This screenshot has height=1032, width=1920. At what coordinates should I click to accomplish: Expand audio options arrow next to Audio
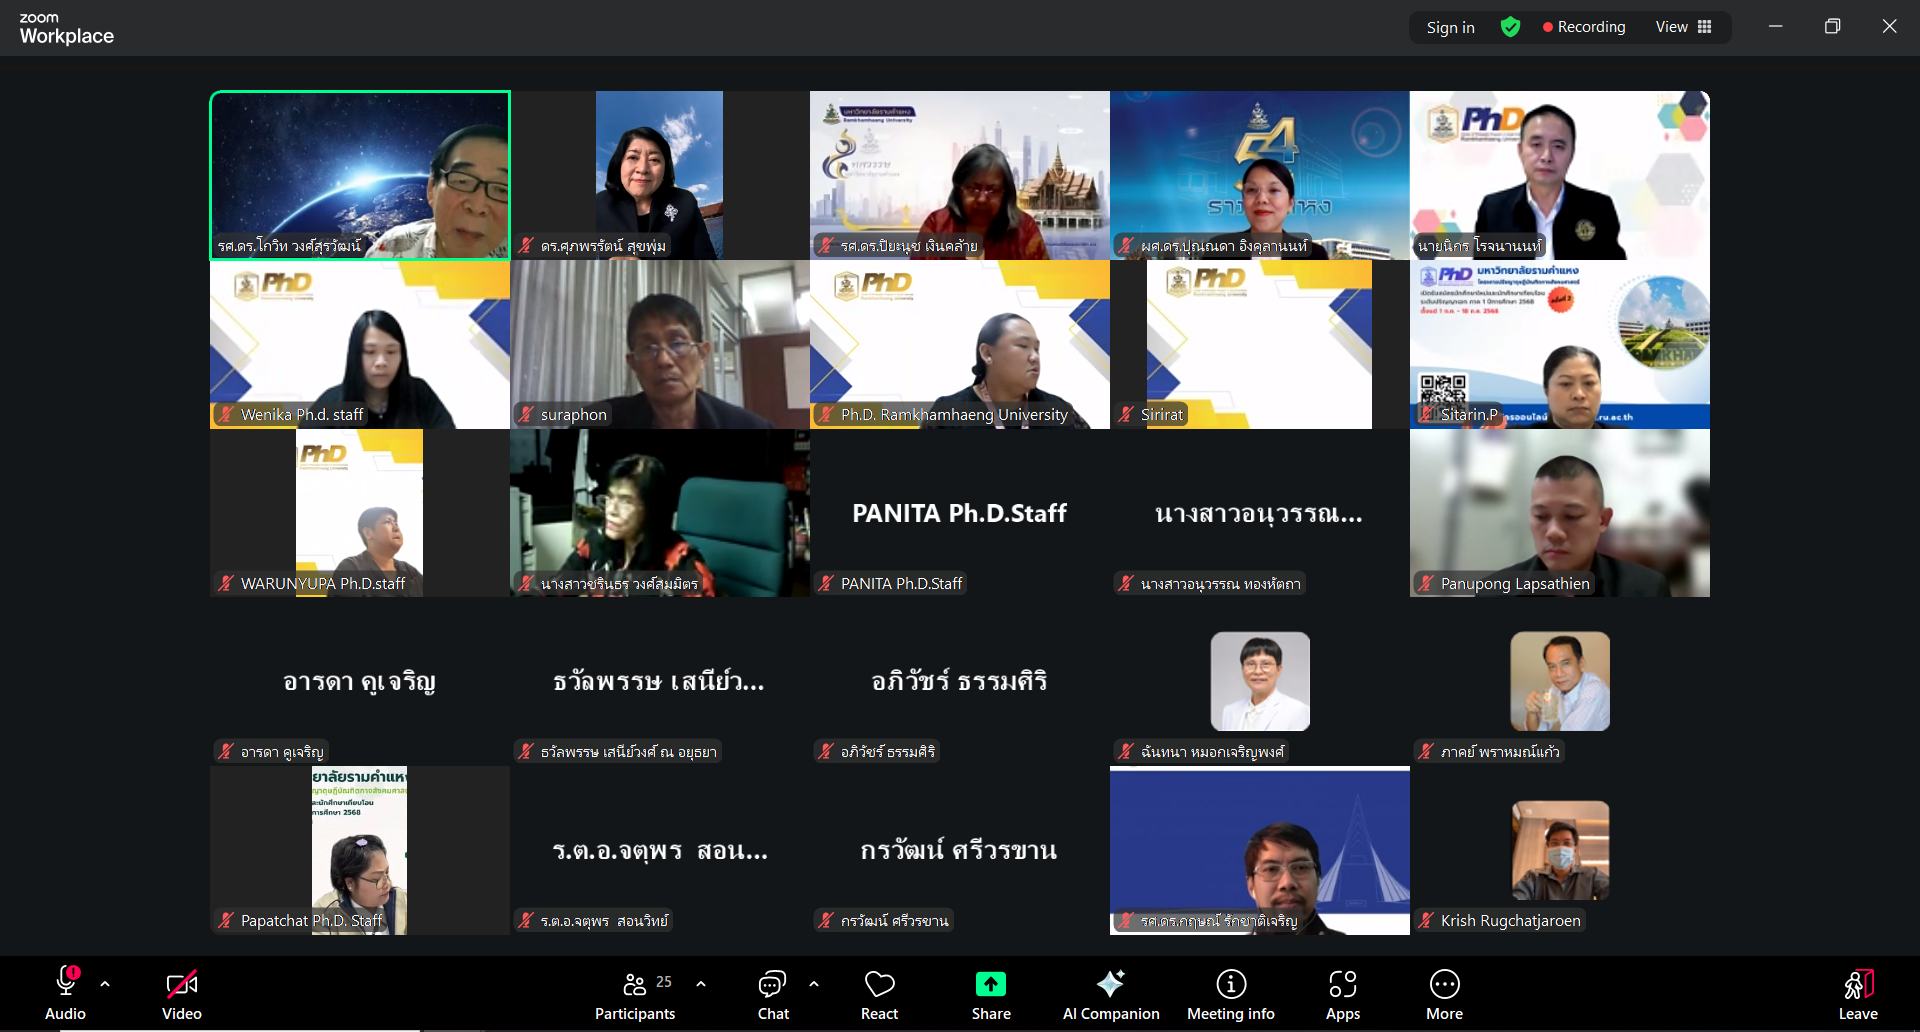(105, 984)
